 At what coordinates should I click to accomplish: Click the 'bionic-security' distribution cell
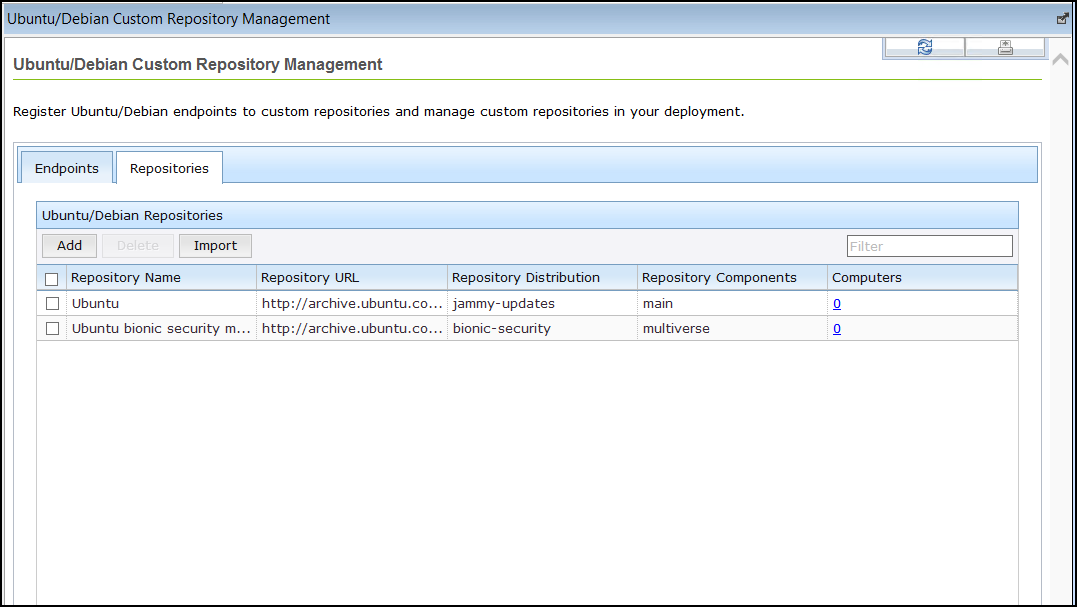point(542,329)
